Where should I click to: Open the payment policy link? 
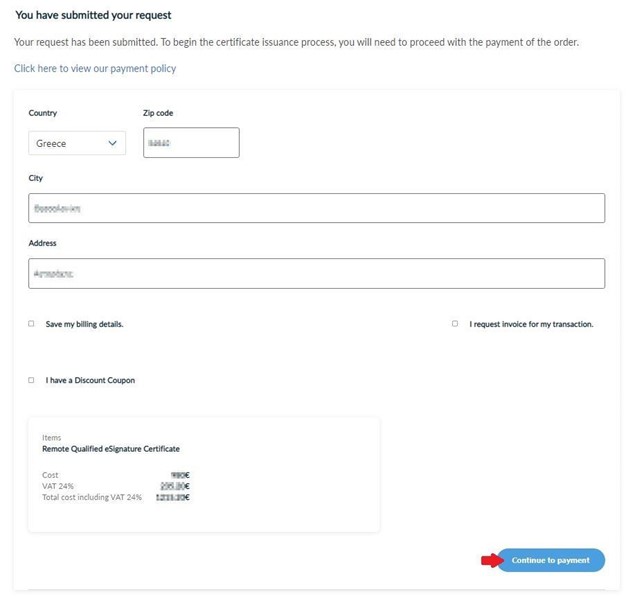tap(95, 68)
